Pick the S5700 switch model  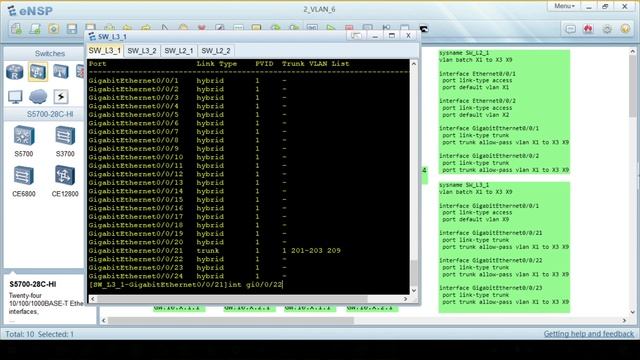tap(24, 141)
